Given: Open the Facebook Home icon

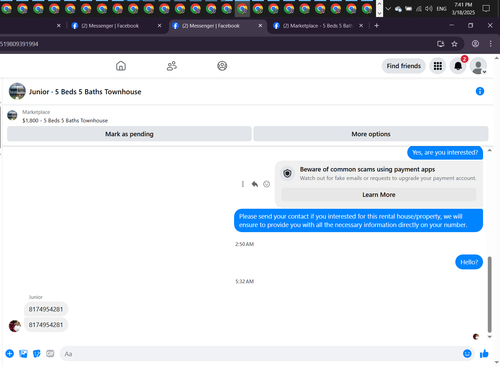Looking at the screenshot, I should pyautogui.click(x=121, y=66).
